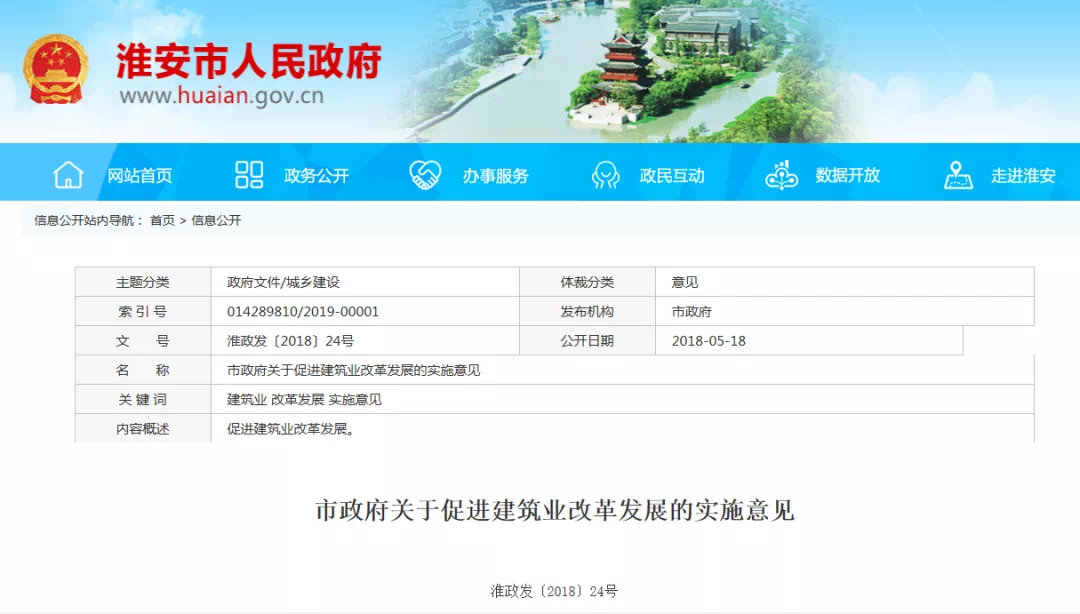Click the national emblem logo
1080x614 pixels.
coord(56,69)
